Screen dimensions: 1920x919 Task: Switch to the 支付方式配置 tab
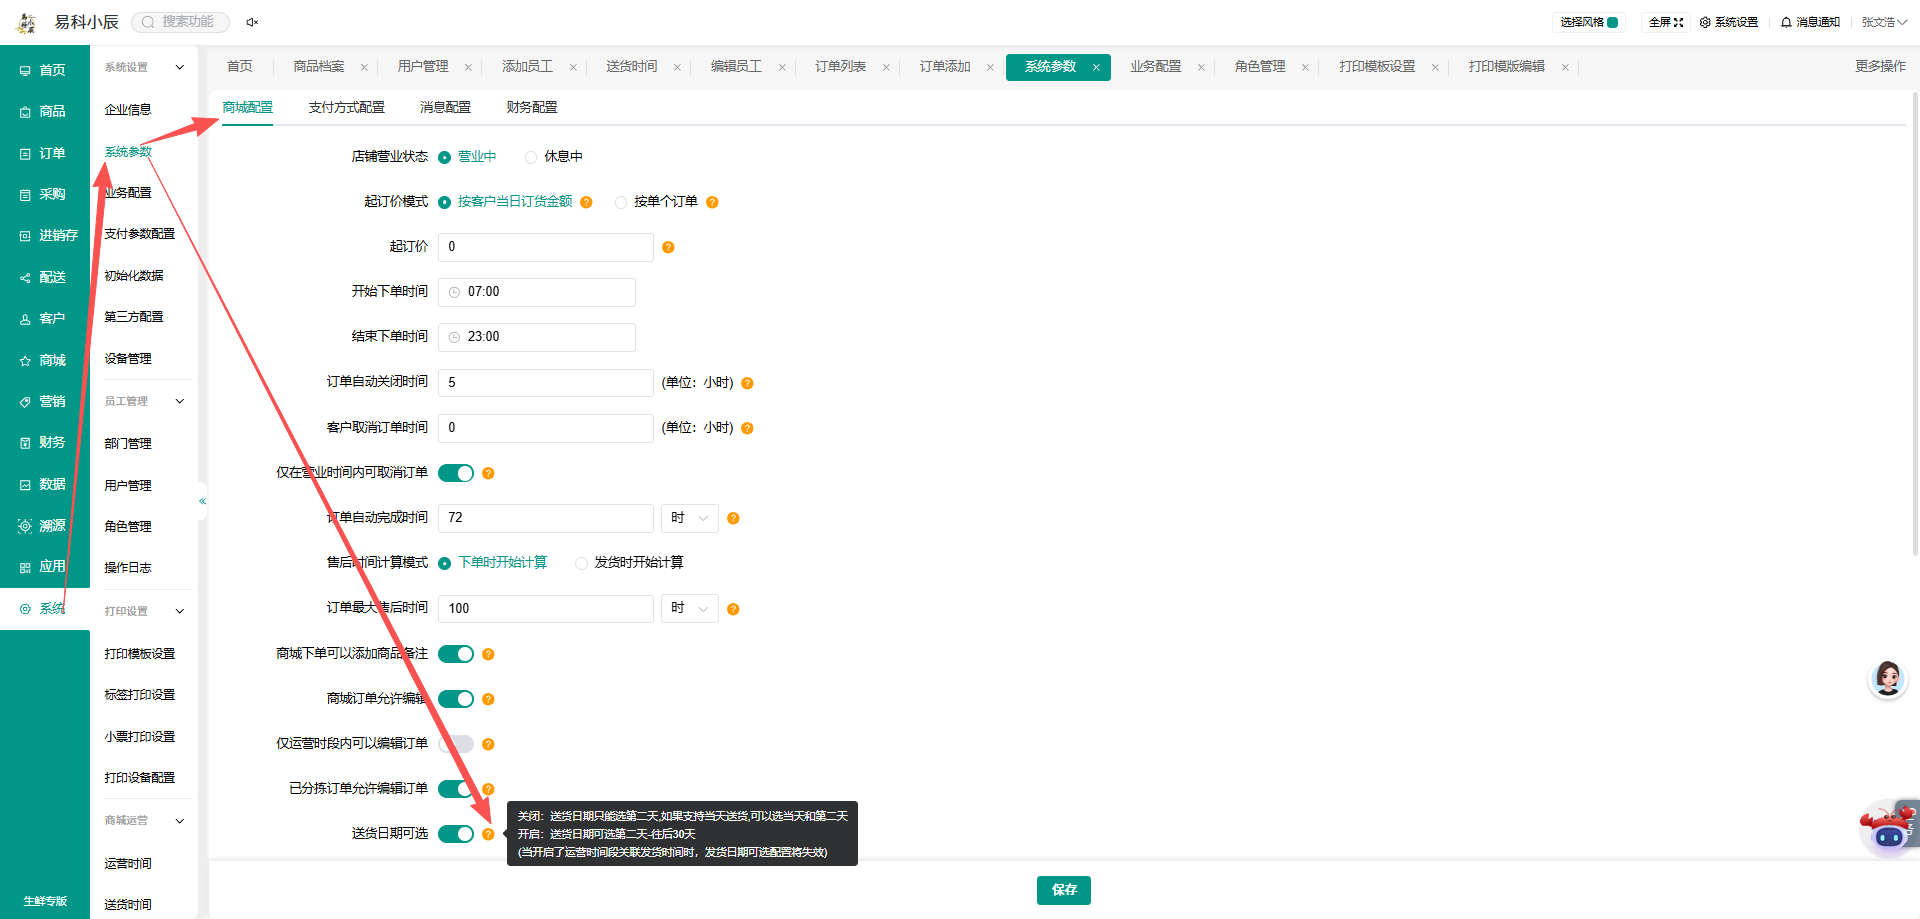click(x=346, y=107)
